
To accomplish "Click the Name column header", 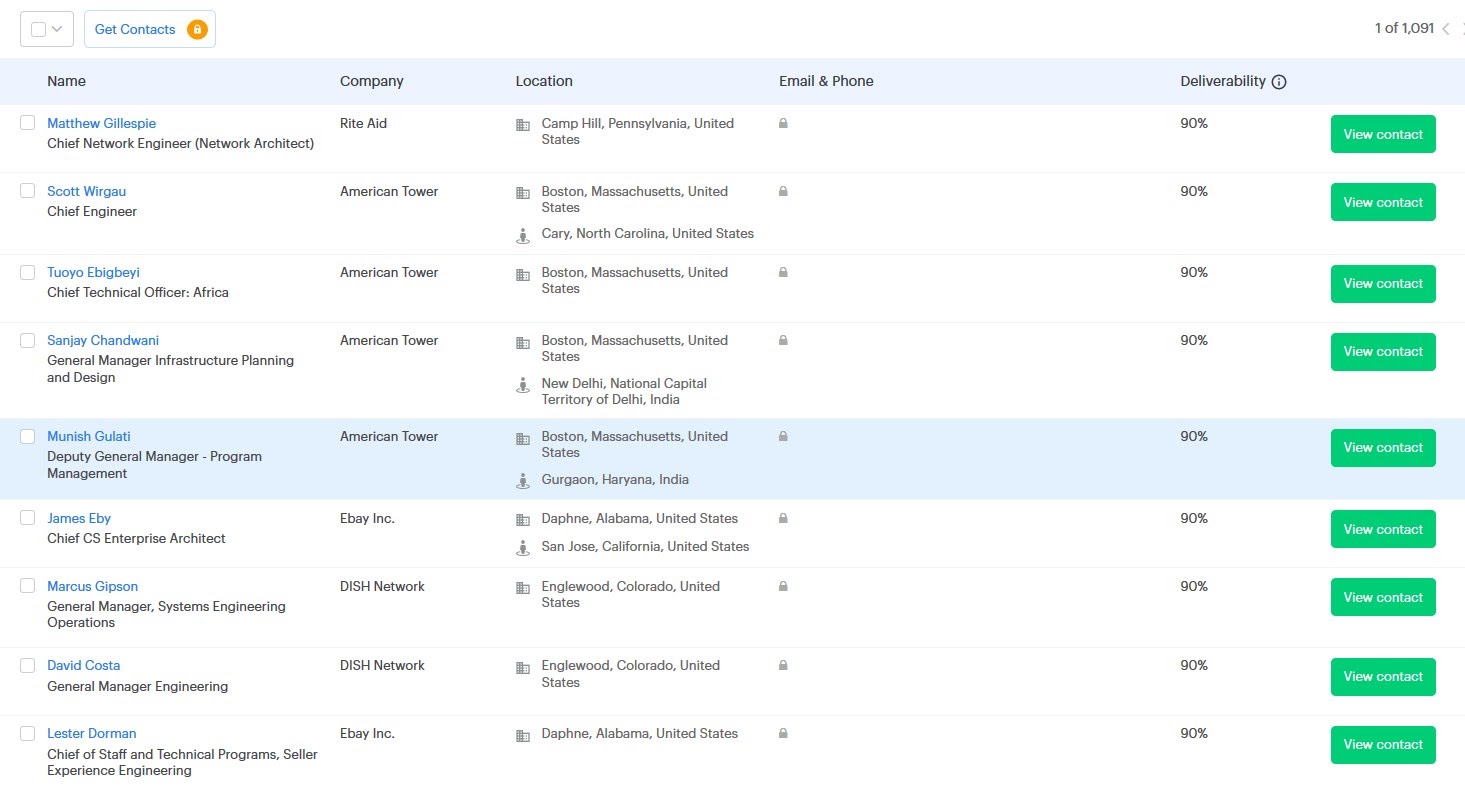I will (x=66, y=81).
